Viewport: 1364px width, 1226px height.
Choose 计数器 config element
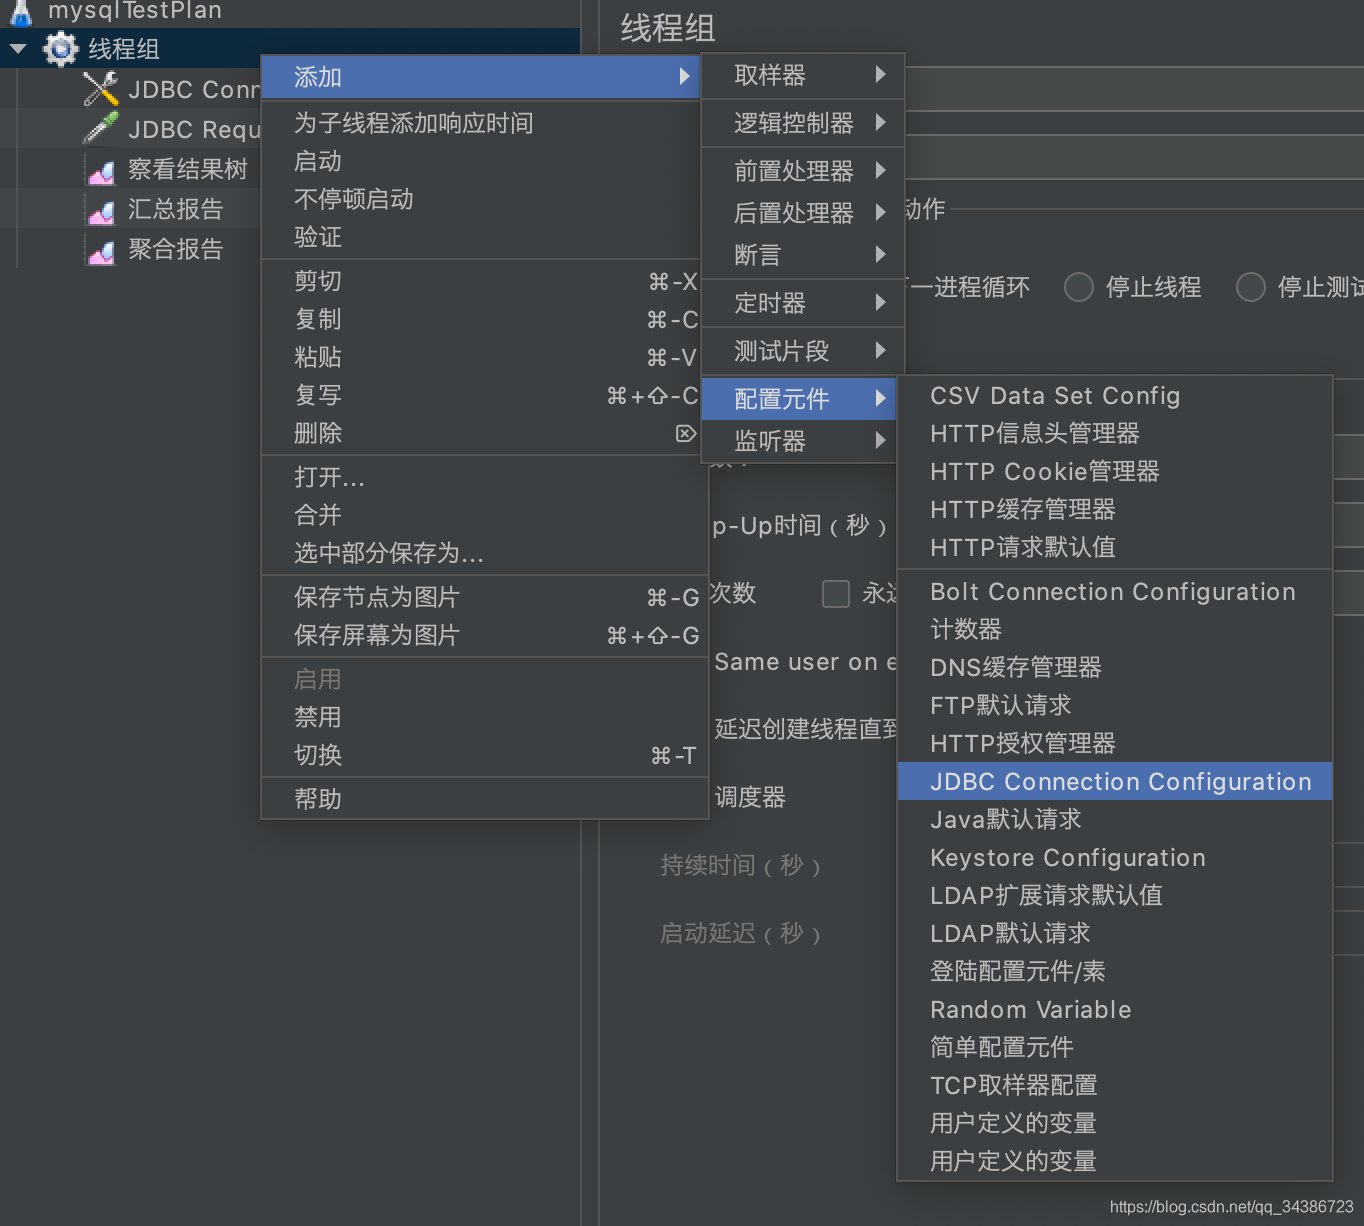[1115, 630]
